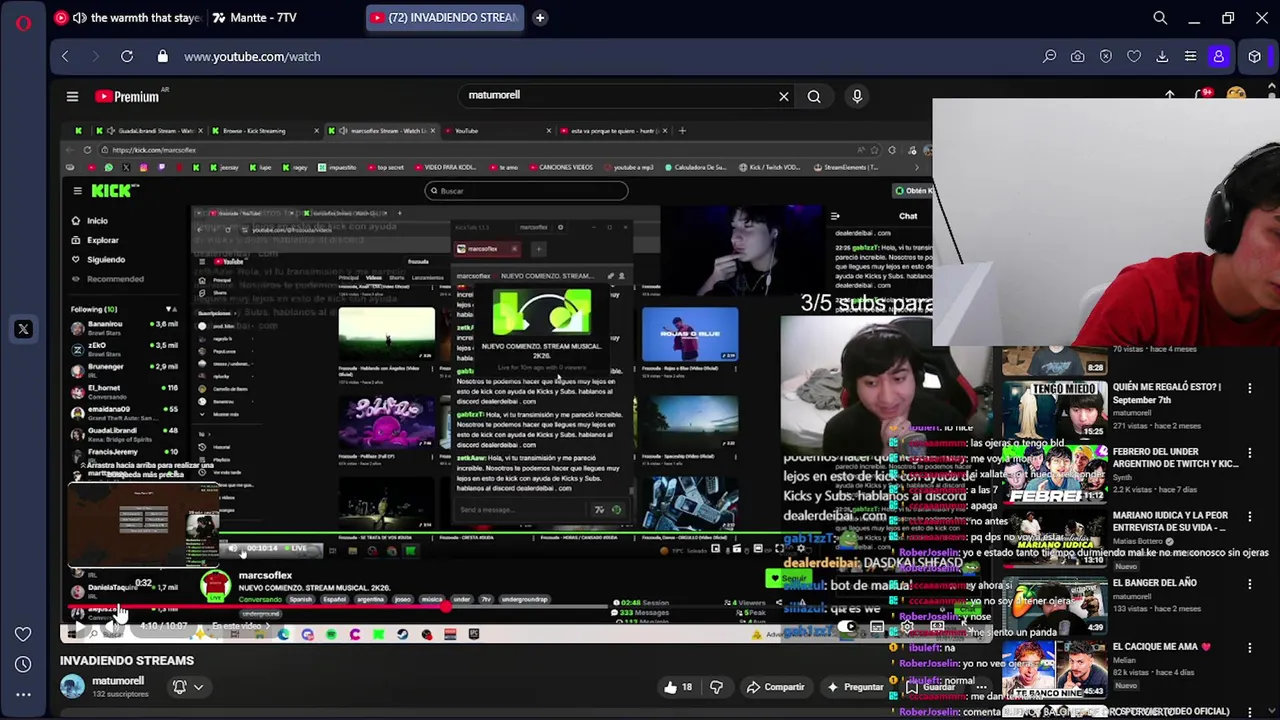This screenshot has width=1280, height=720.
Task: Open the purple account profile button
Action: pyautogui.click(x=1218, y=57)
